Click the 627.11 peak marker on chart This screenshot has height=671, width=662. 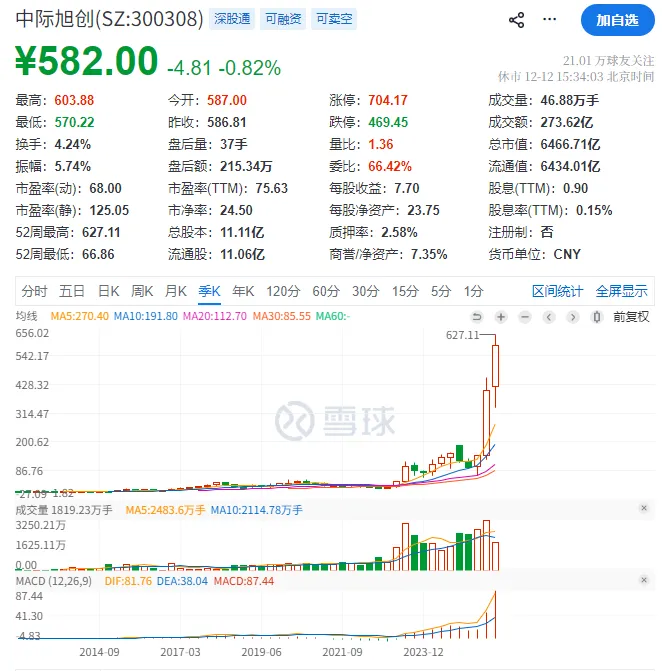click(463, 335)
